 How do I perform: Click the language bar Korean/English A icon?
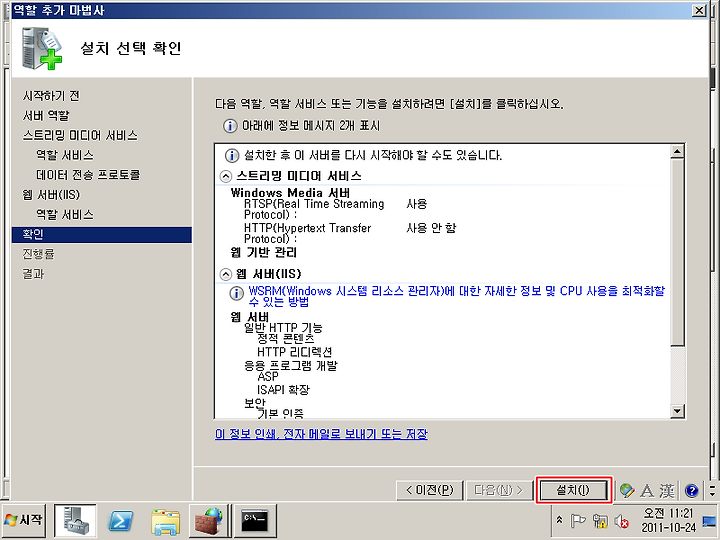[x=647, y=490]
